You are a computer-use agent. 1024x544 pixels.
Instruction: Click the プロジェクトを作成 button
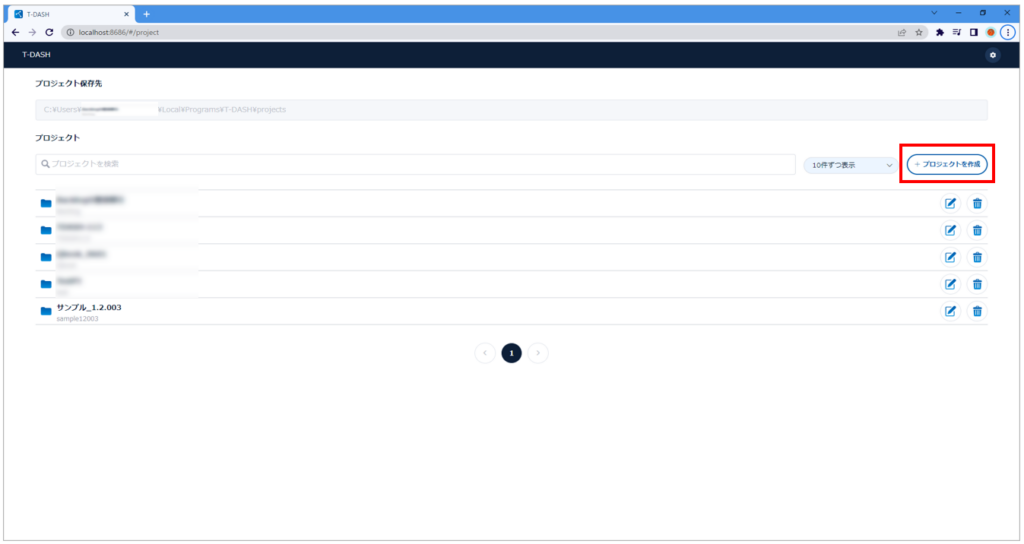point(947,164)
